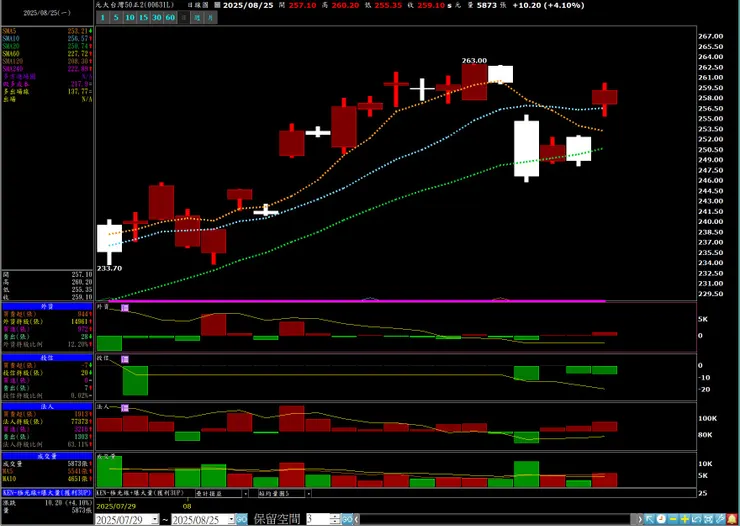Image resolution: width=740 pixels, height=526 pixels.
Task: Click the 法人持股(張) value 77373
Action: [80, 421]
